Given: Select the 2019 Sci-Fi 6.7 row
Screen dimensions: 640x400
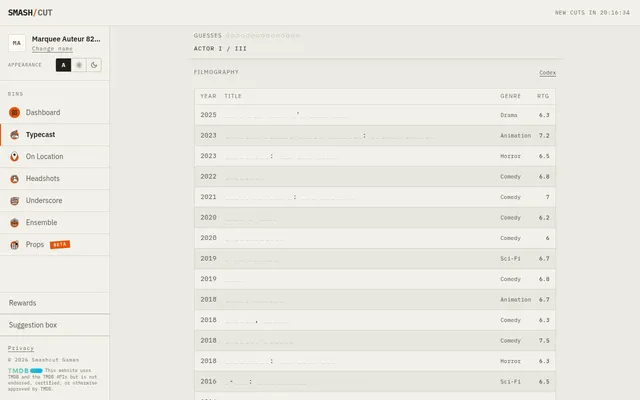Looking at the screenshot, I should (375, 258).
